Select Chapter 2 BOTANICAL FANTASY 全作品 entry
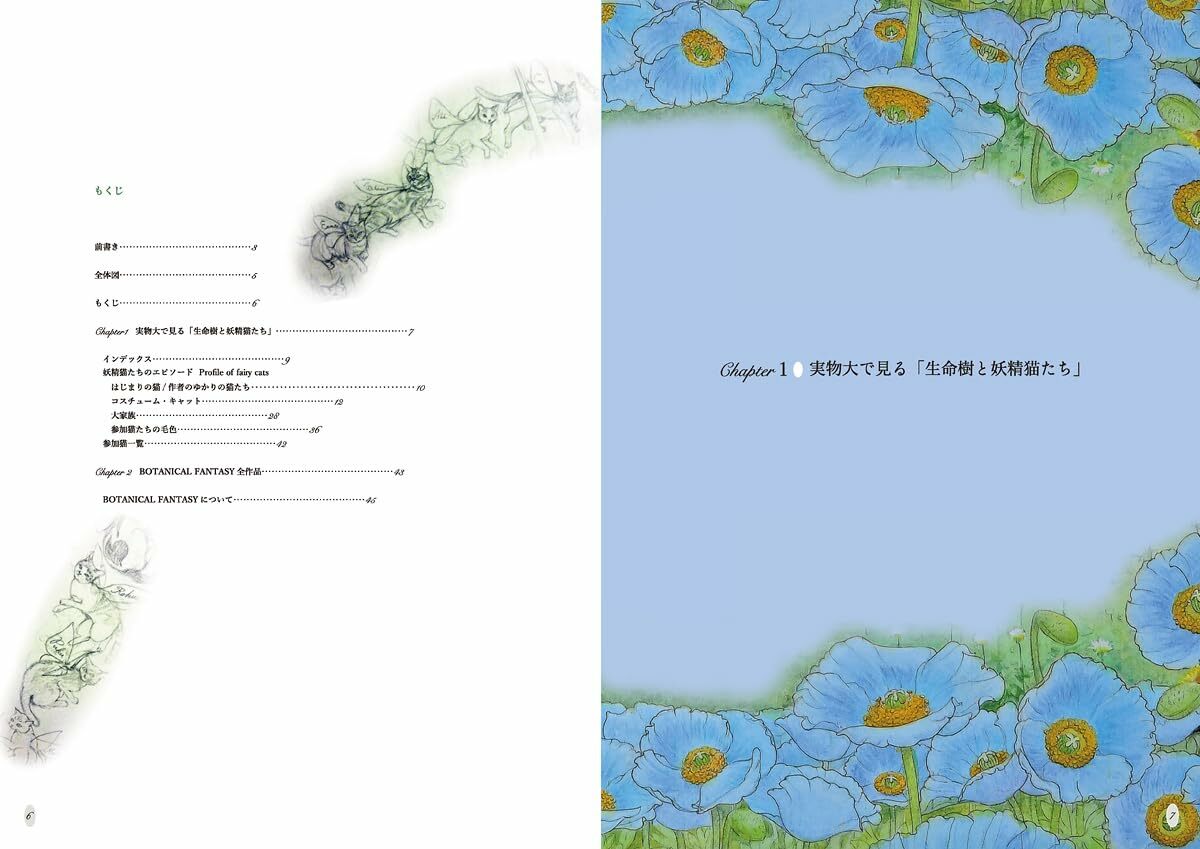Image resolution: width=1200 pixels, height=849 pixels. click(249, 471)
